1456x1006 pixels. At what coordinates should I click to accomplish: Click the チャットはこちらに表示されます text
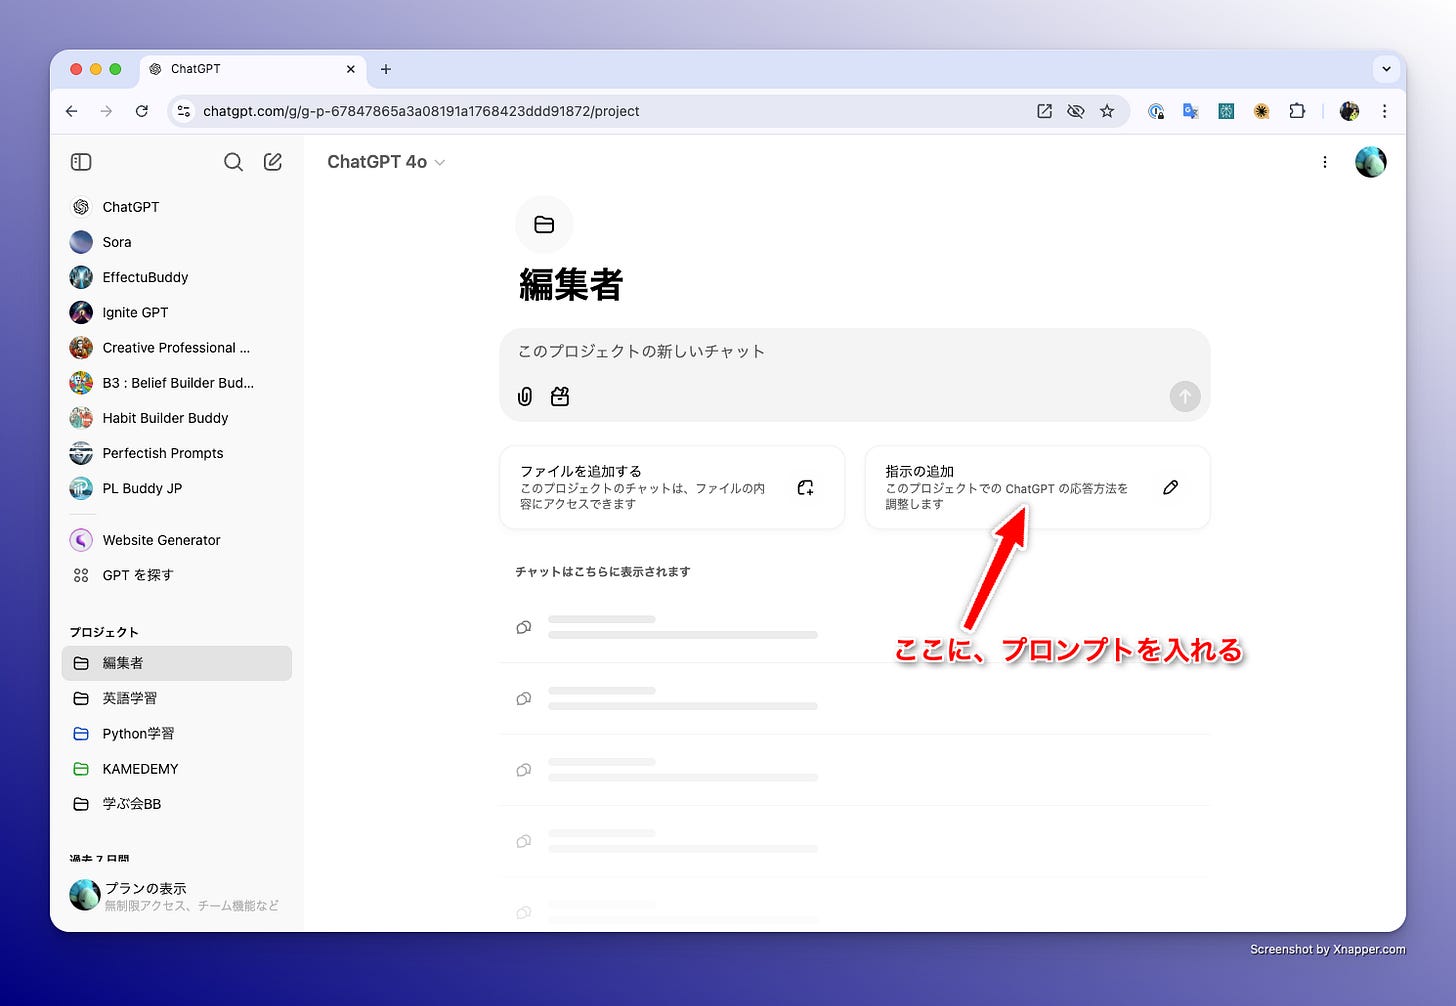[x=603, y=572]
